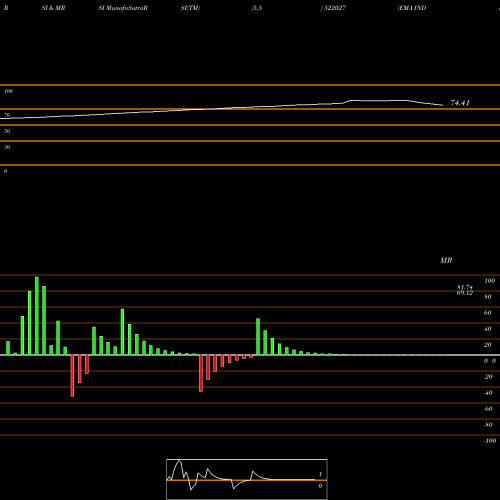500x500 pixels.
Task: Click the "(5,5" parameter text in header
Action: 257,8
